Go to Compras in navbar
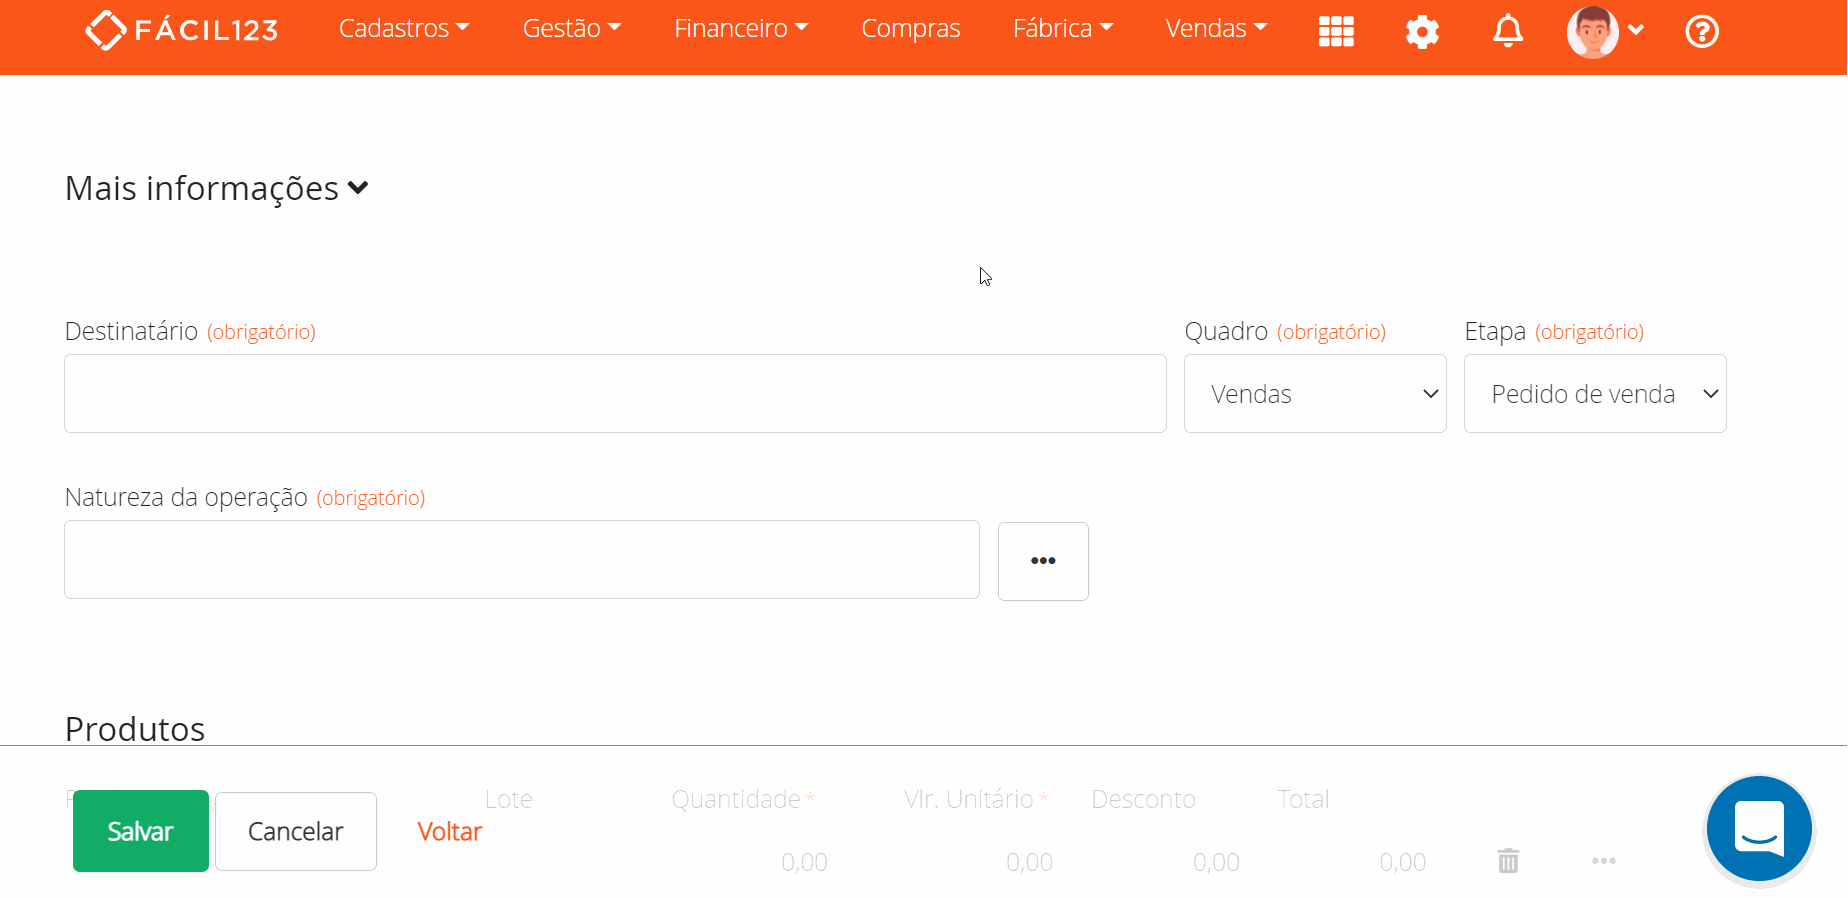The width and height of the screenshot is (1848, 898). coord(910,29)
